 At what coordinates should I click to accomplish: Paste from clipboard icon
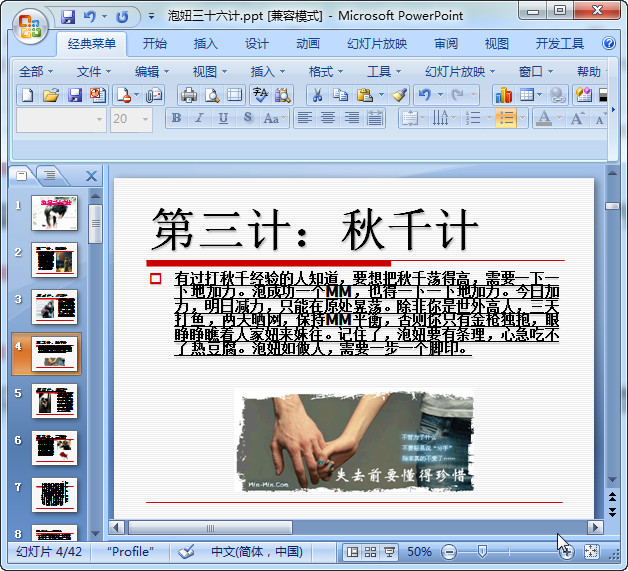tap(364, 95)
